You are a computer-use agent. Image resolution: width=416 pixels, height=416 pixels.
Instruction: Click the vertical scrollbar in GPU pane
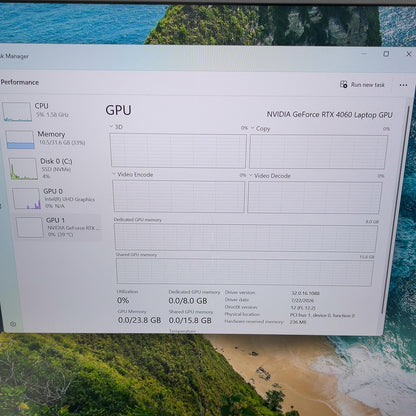click(x=395, y=209)
